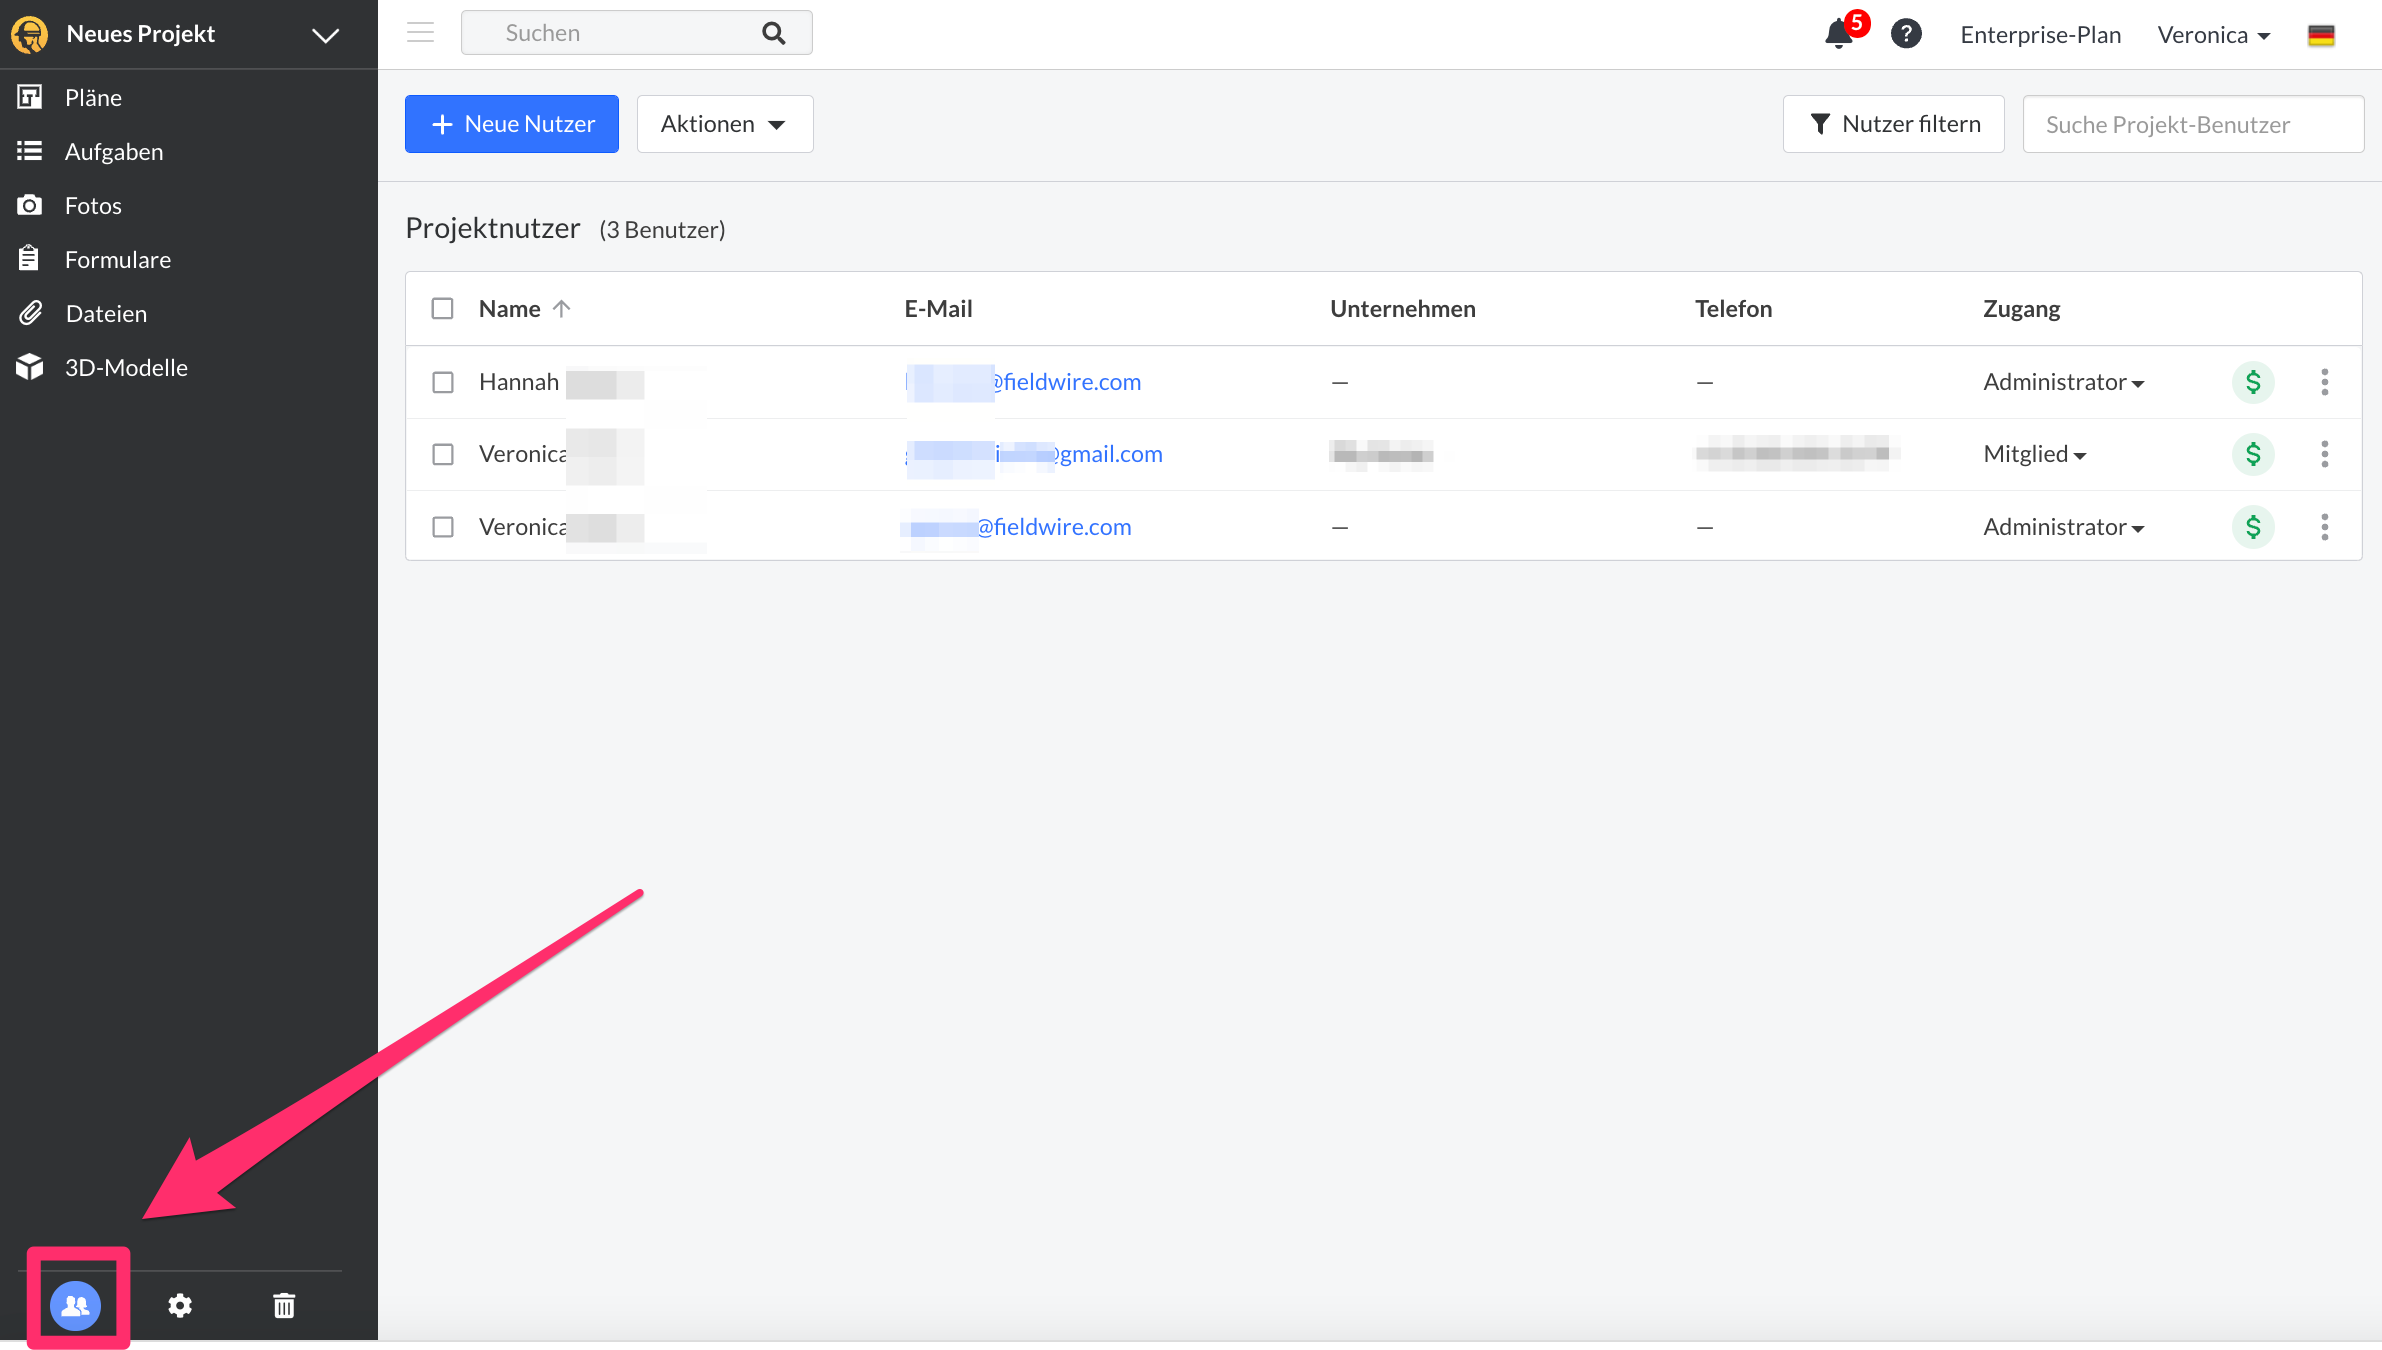The width and height of the screenshot is (2382, 1350).
Task: Click green dollar icon in Hannah's row
Action: [2253, 382]
